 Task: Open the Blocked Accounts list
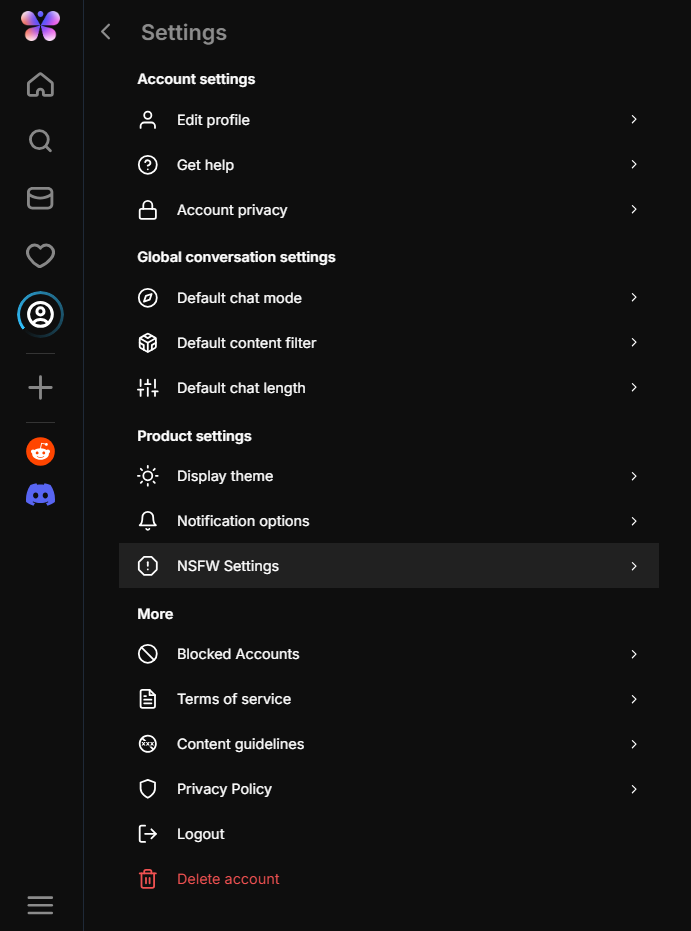click(238, 654)
